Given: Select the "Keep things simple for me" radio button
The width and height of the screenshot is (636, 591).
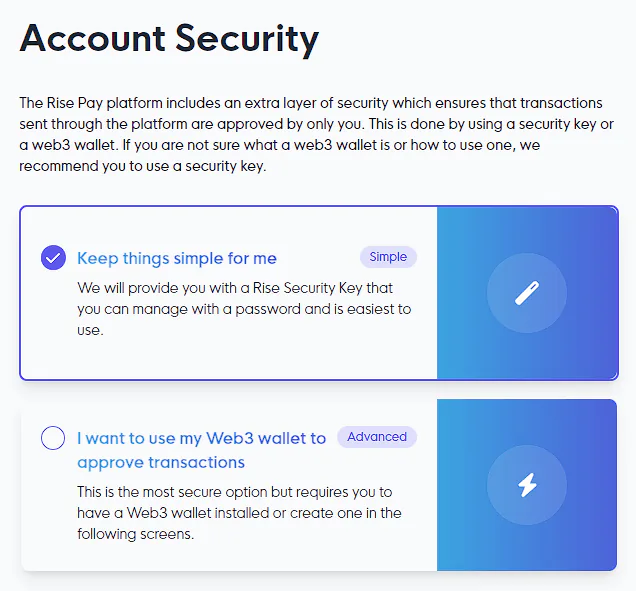Looking at the screenshot, I should tap(53, 258).
